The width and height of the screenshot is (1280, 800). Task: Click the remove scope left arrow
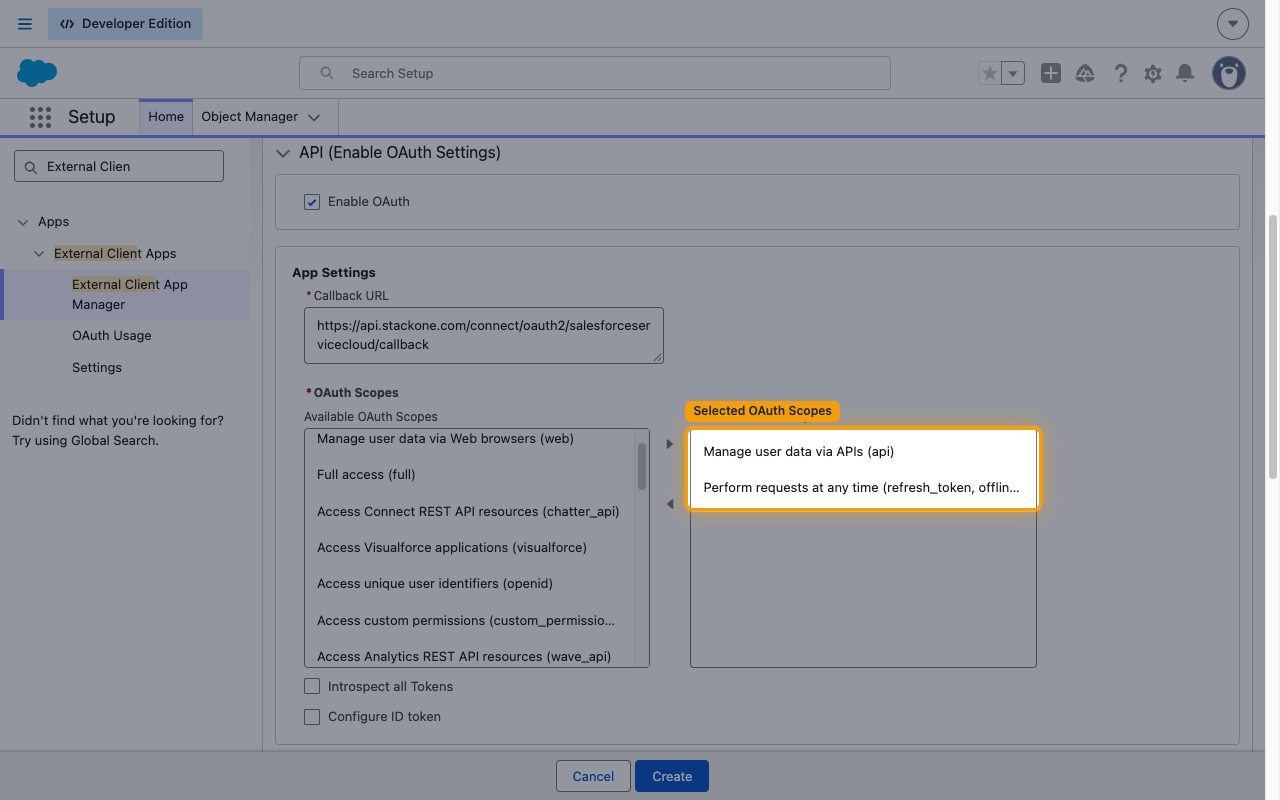tap(670, 504)
